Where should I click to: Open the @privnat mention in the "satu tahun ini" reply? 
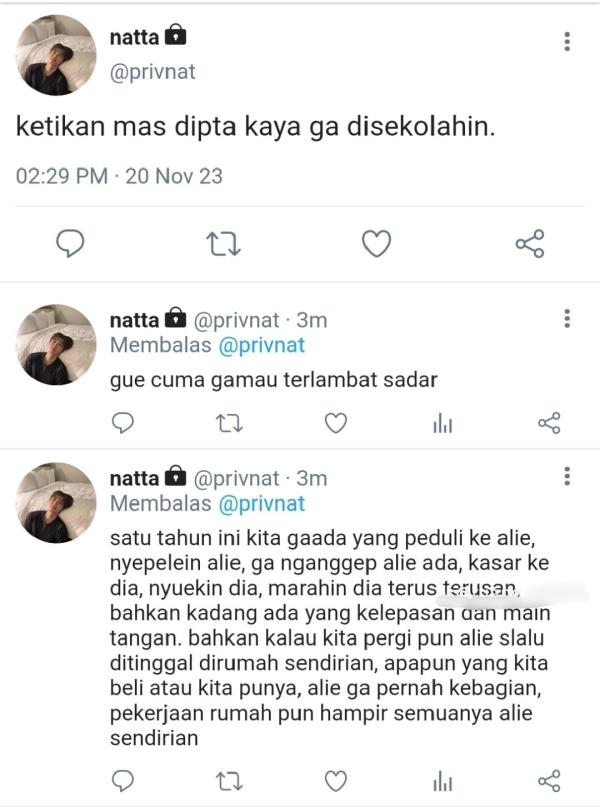click(258, 503)
